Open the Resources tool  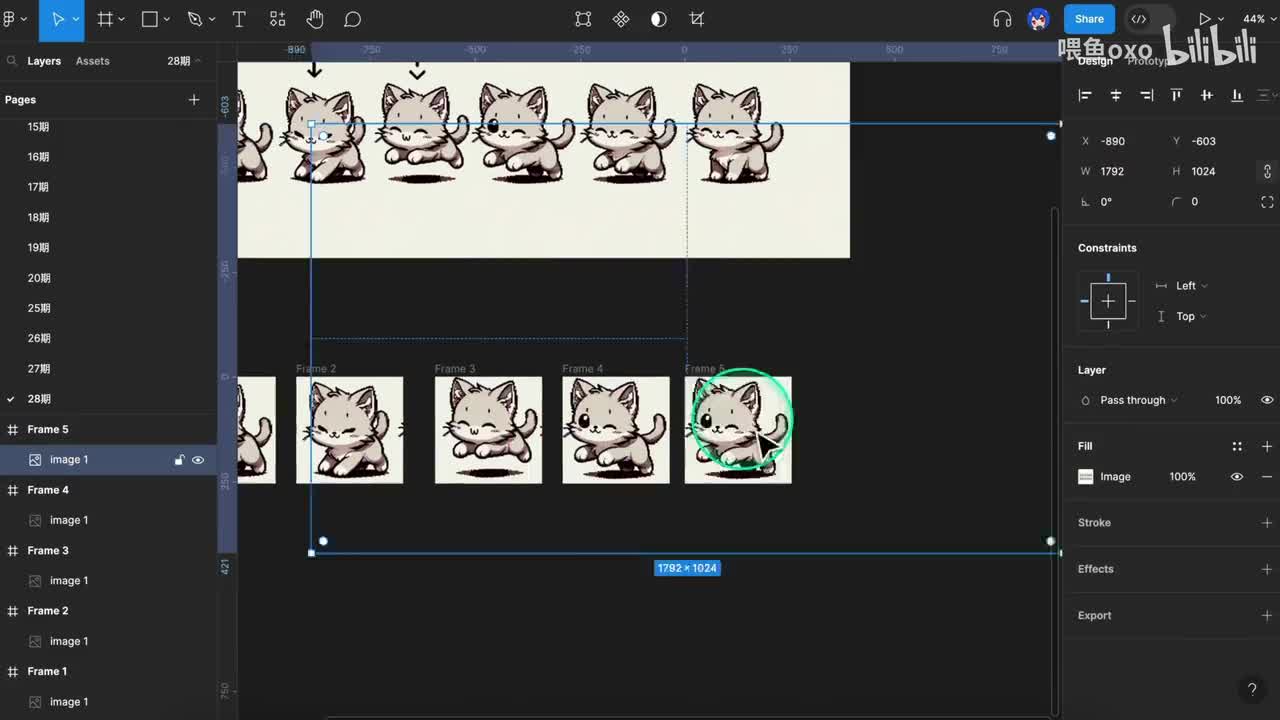click(277, 19)
